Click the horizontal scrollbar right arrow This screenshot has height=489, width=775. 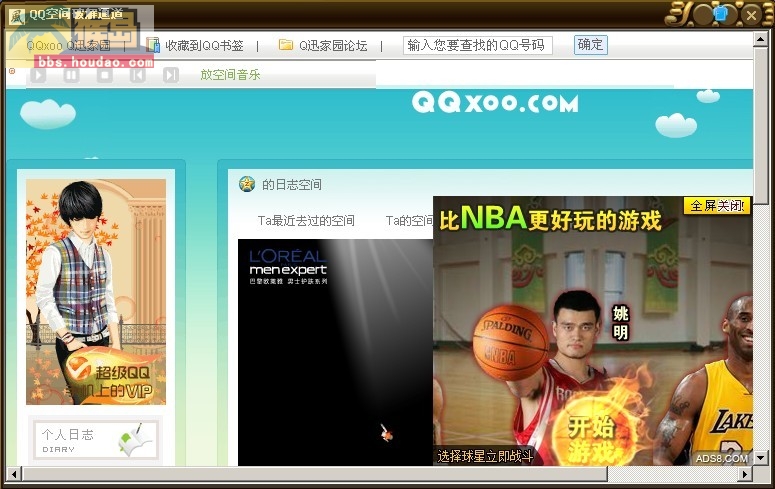[x=745, y=475]
